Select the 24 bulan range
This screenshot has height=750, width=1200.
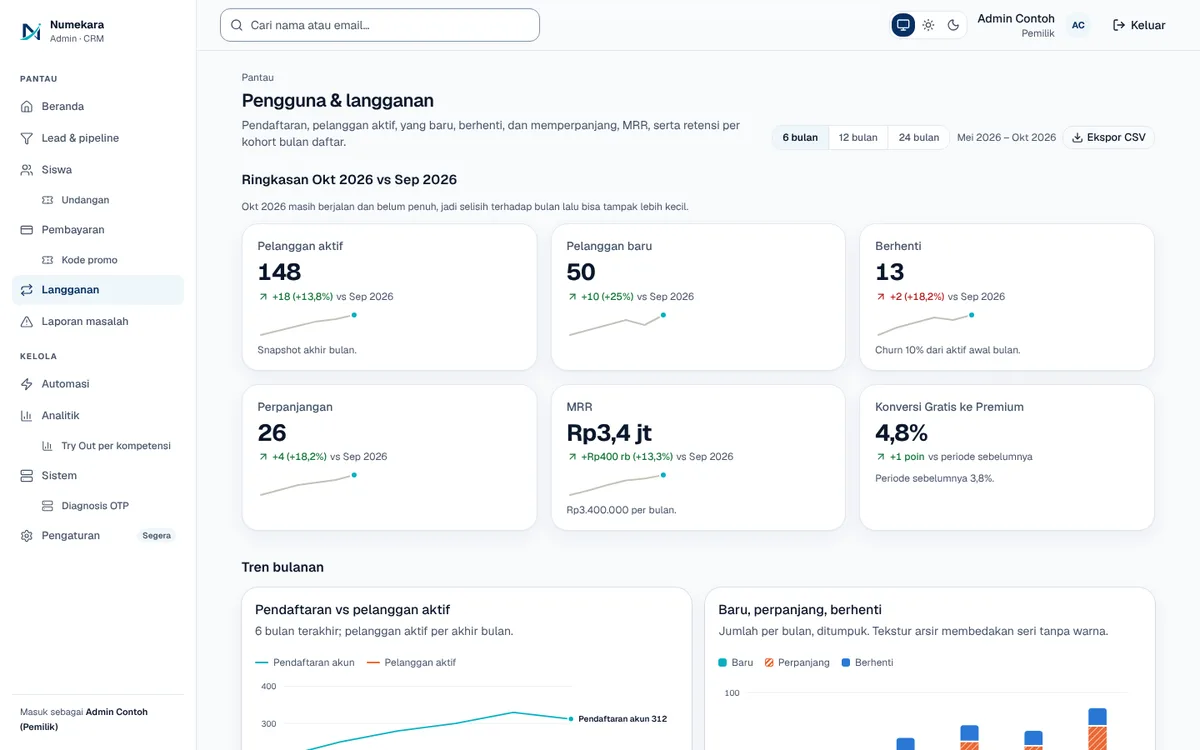[x=919, y=137]
